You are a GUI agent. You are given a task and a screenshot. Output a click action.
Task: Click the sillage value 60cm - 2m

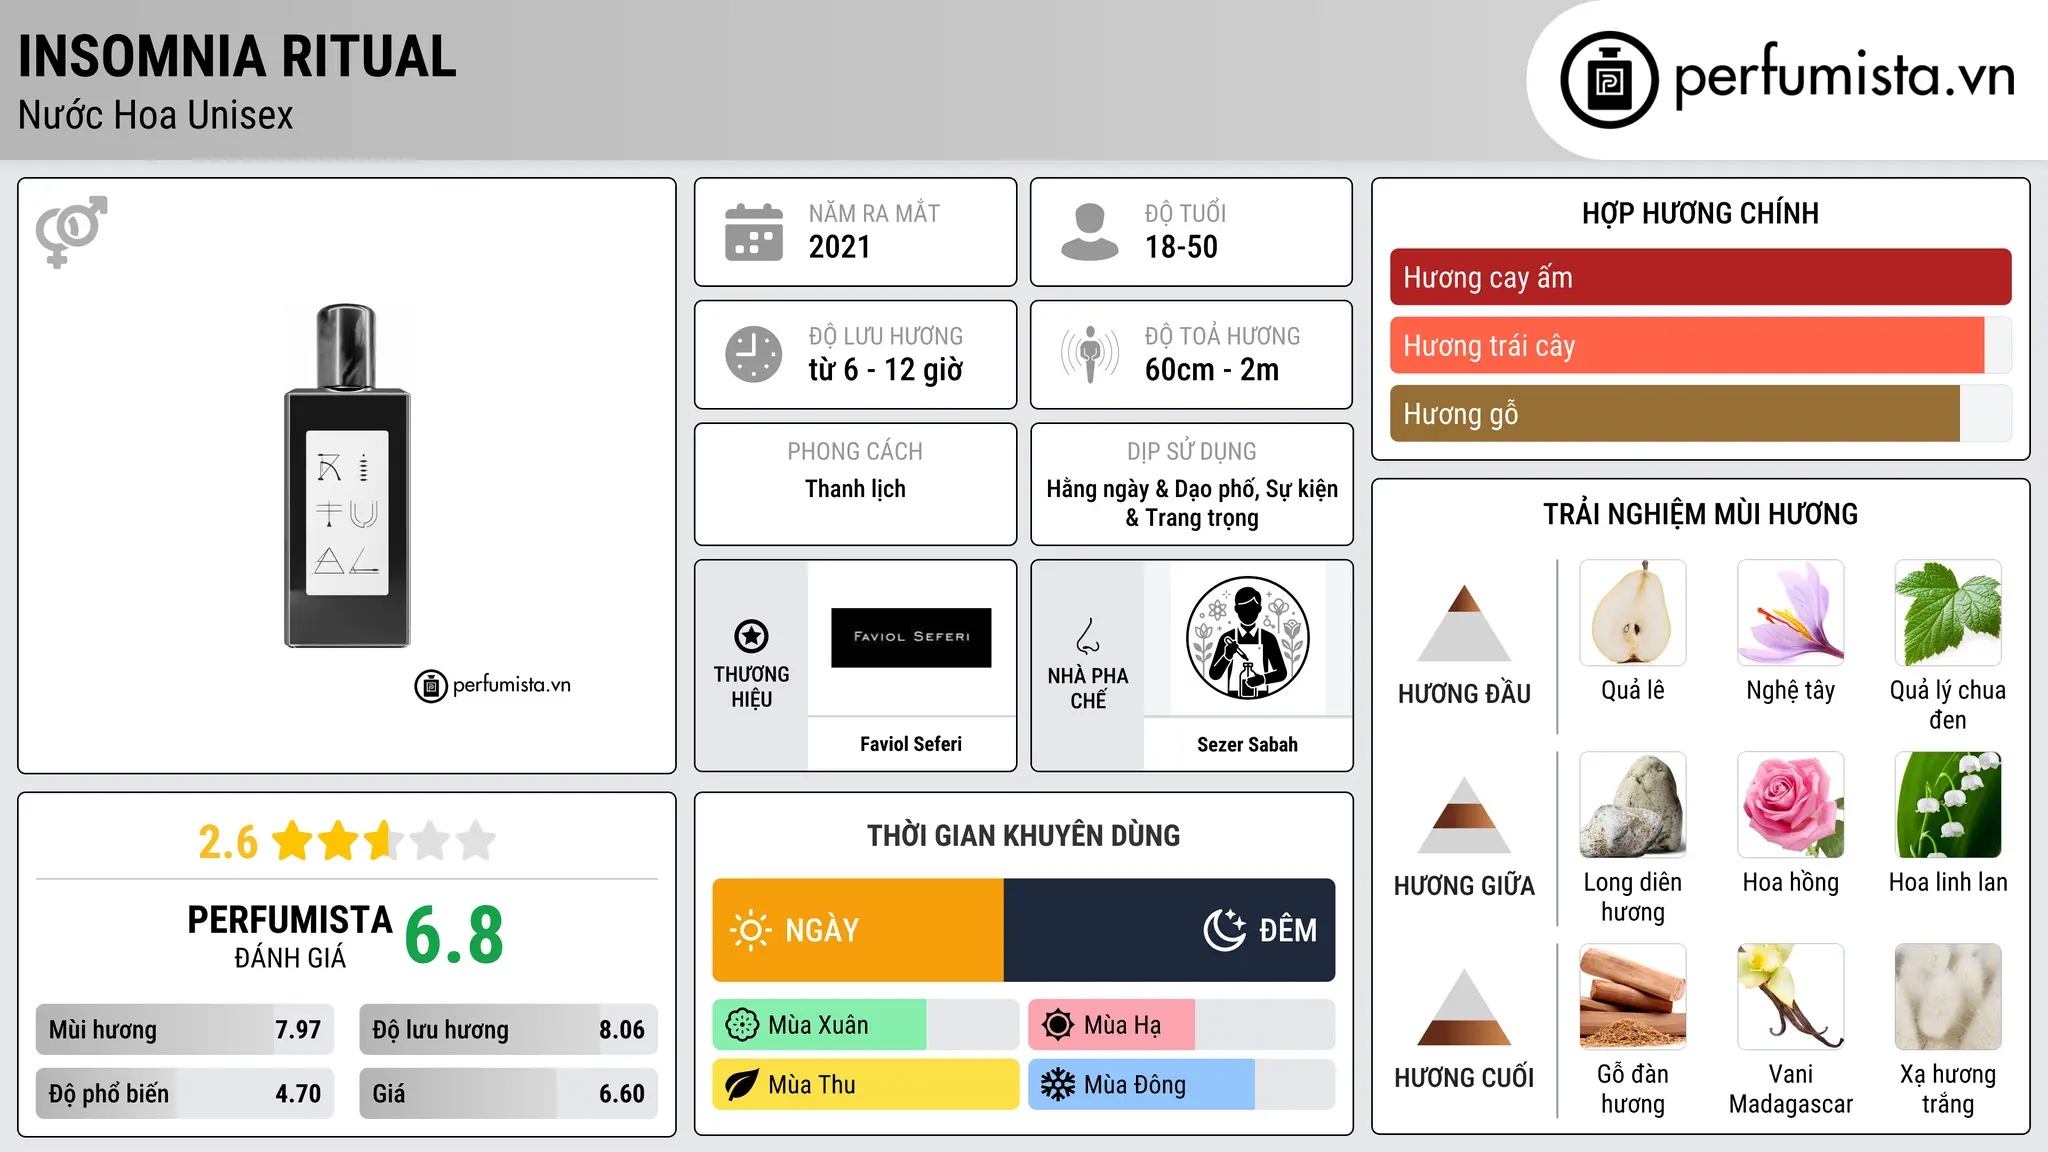tap(1212, 370)
